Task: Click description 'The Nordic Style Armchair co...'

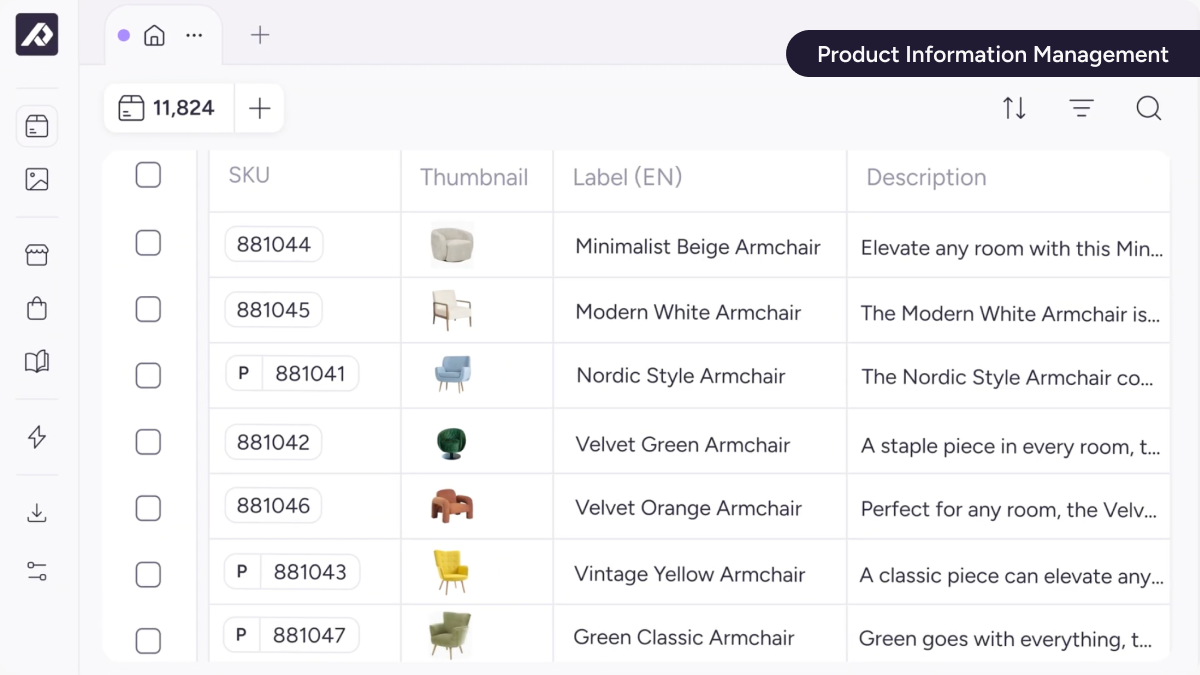Action: tap(1008, 378)
